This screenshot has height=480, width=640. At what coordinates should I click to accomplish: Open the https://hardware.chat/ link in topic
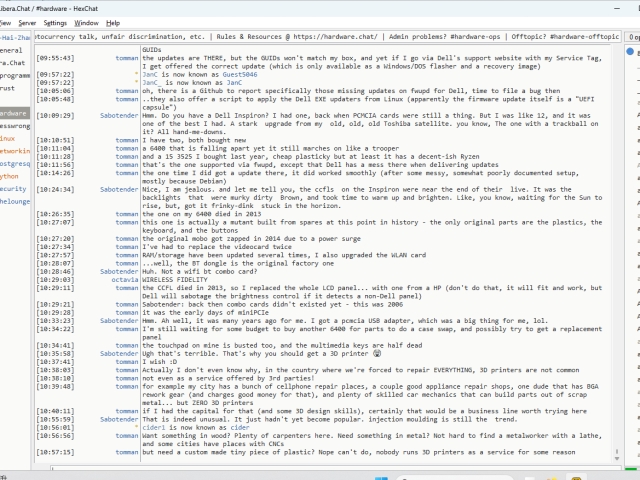click(336, 36)
